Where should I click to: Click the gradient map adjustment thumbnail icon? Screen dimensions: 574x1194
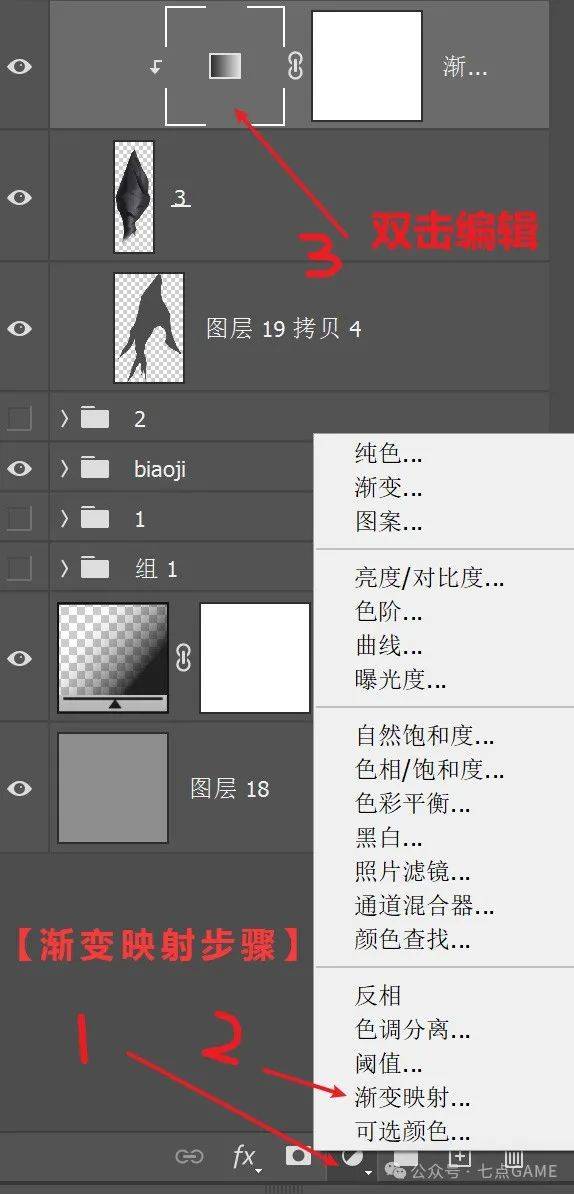point(225,66)
